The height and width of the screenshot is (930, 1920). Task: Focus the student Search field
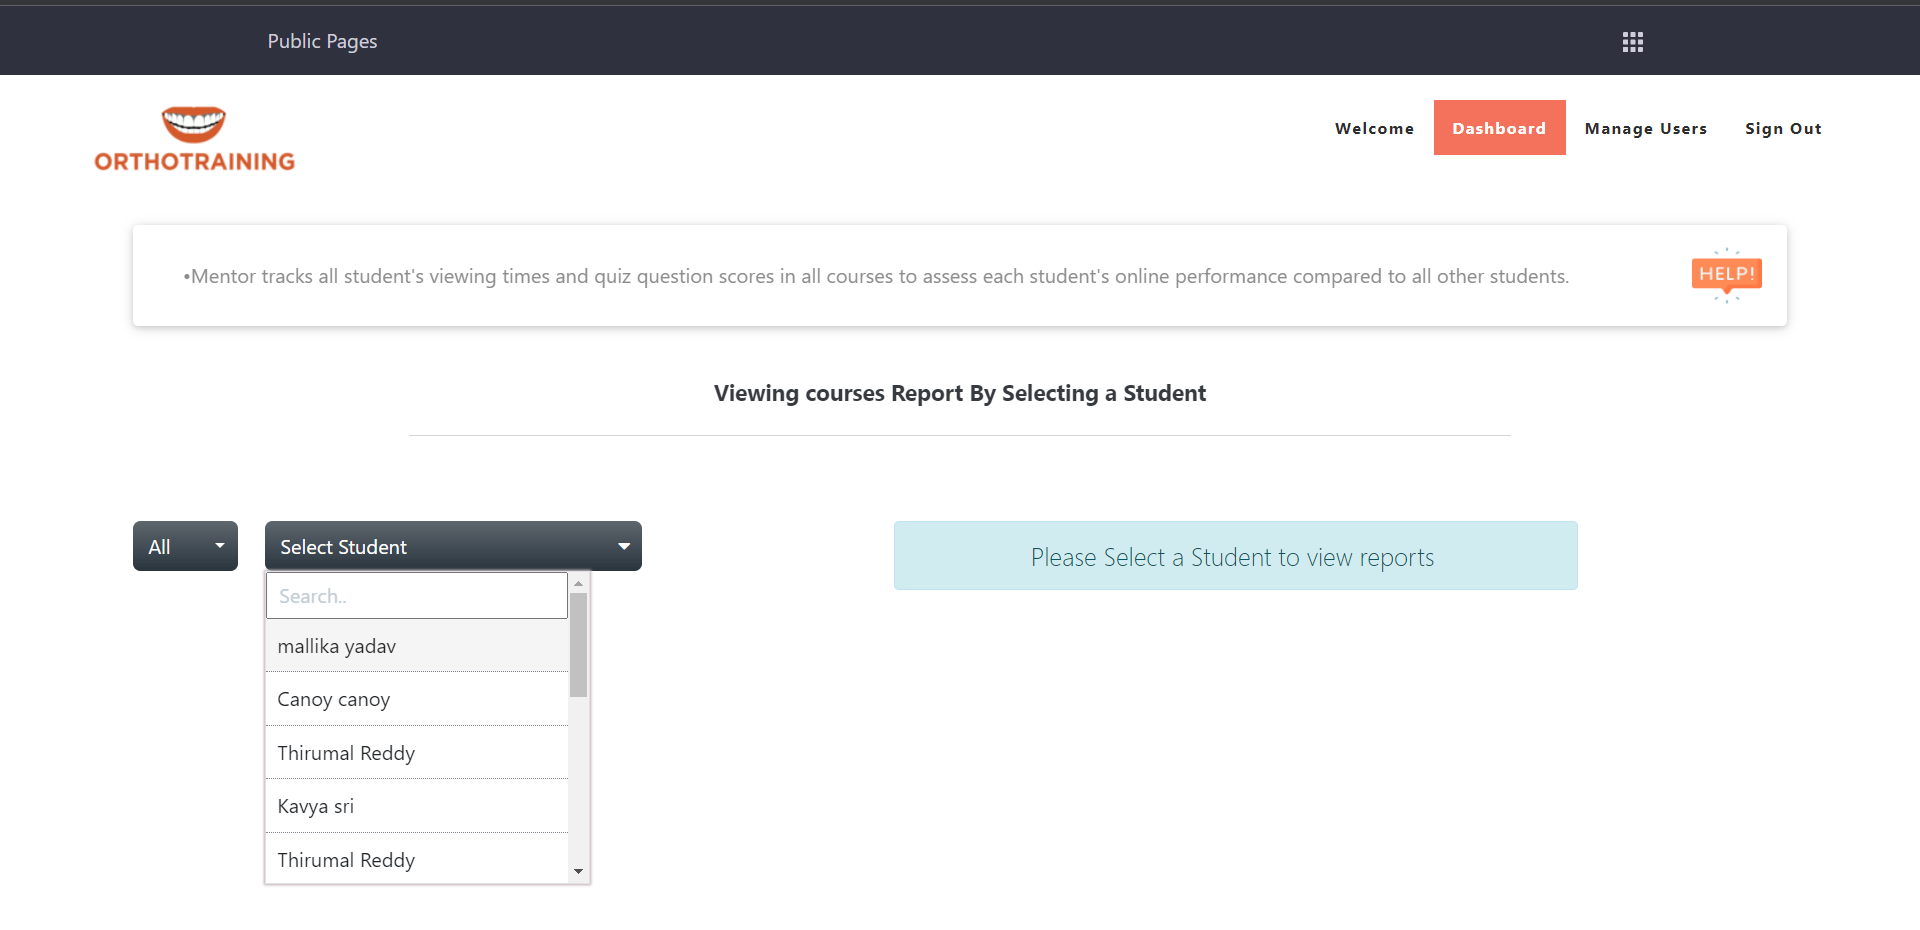pos(416,596)
